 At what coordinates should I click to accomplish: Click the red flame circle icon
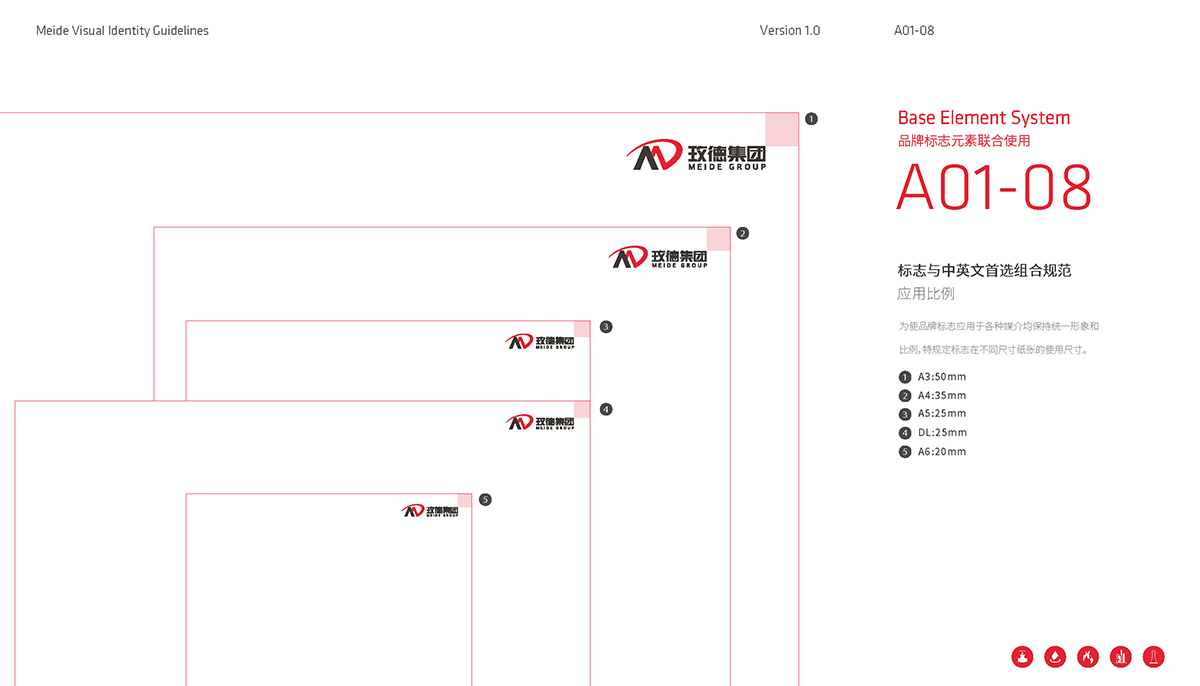pos(1088,657)
